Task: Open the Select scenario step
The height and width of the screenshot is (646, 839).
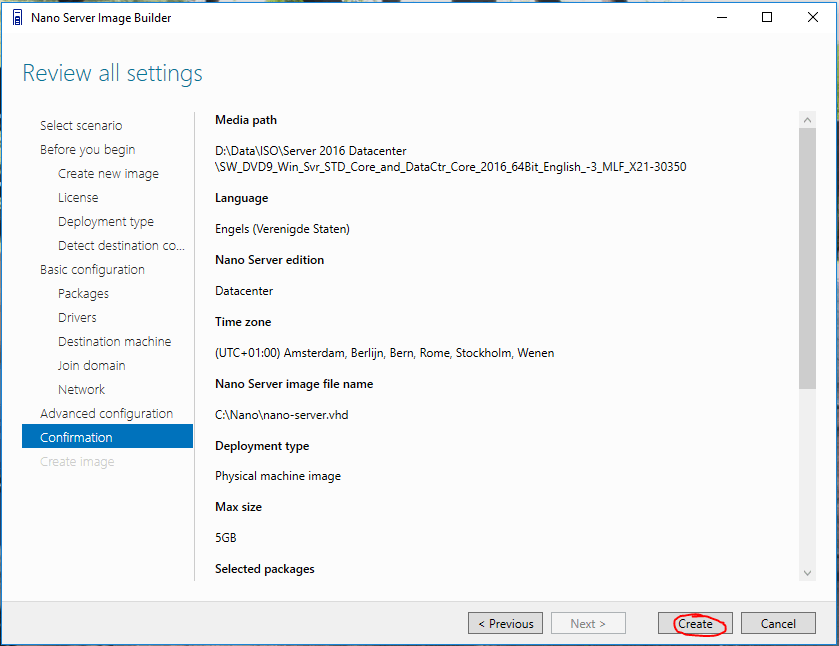Action: click(x=81, y=126)
